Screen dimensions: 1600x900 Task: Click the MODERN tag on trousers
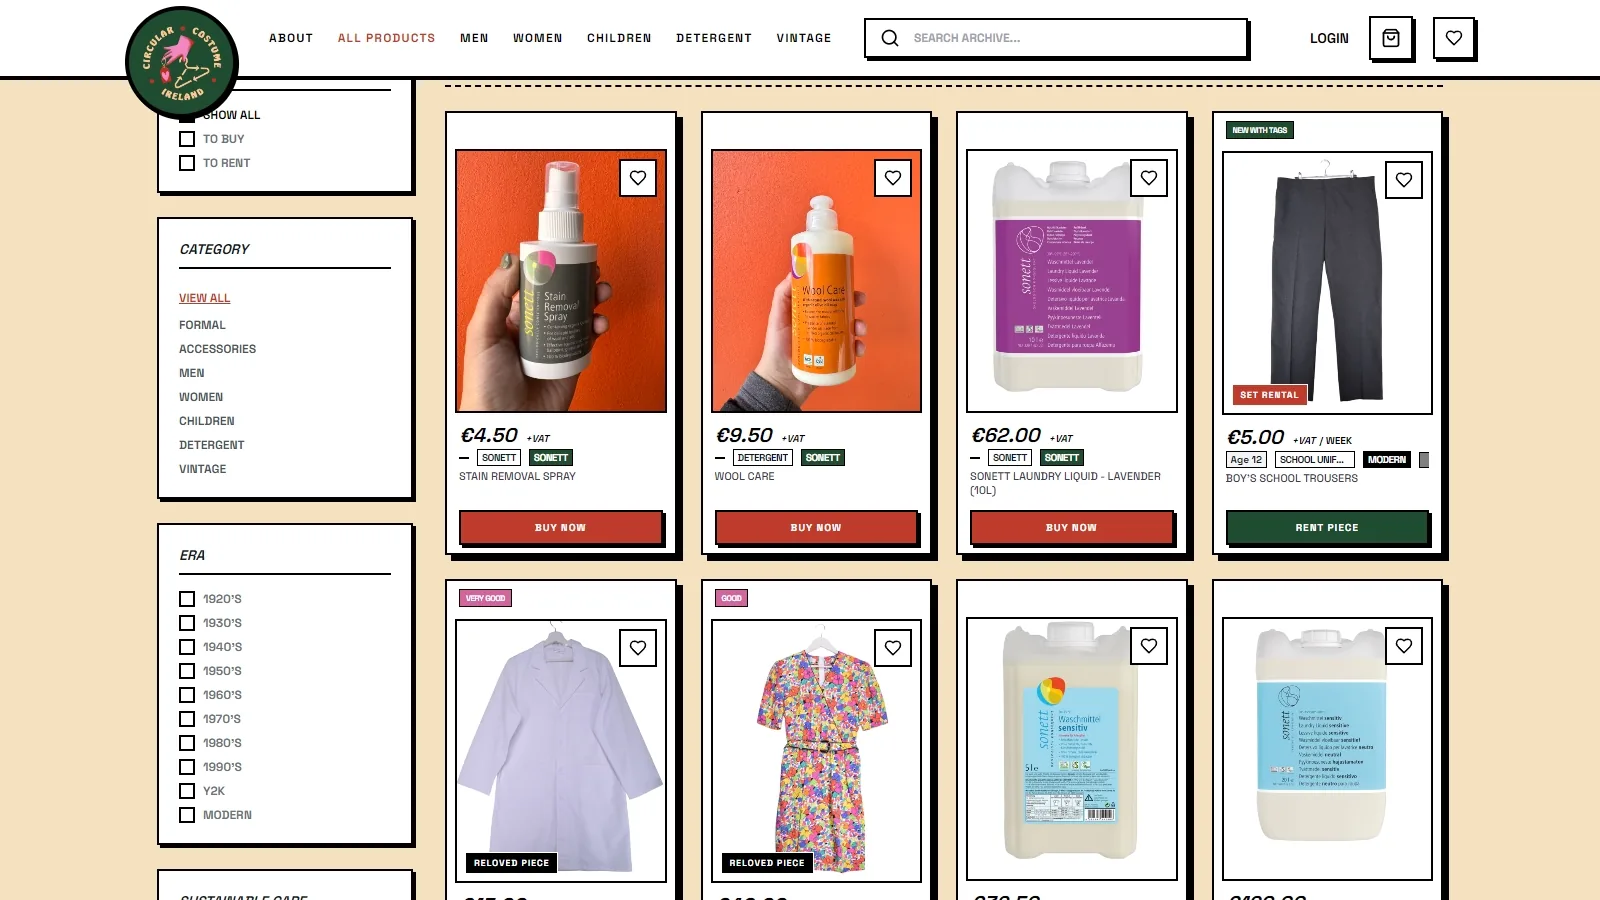point(1387,460)
